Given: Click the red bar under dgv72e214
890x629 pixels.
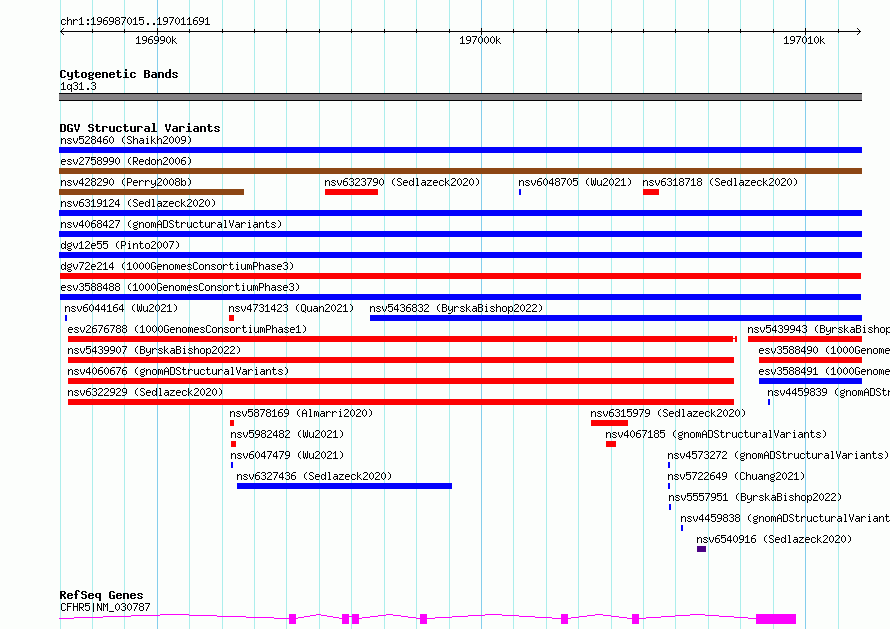Looking at the screenshot, I should point(460,276).
